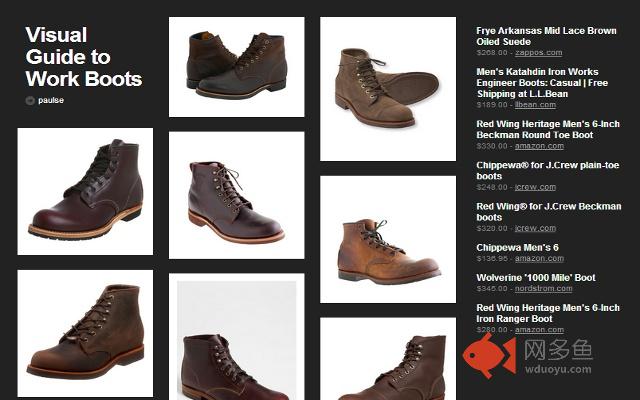Open the burgundy boot thumbnail with tan welt
Screen dimensions: 640x400
point(237,195)
